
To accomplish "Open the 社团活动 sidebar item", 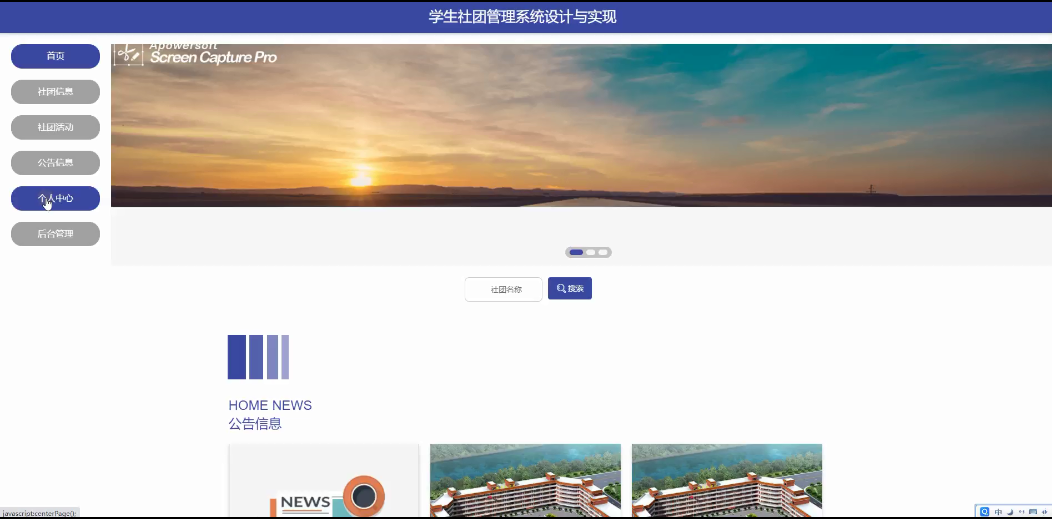I will tap(55, 127).
